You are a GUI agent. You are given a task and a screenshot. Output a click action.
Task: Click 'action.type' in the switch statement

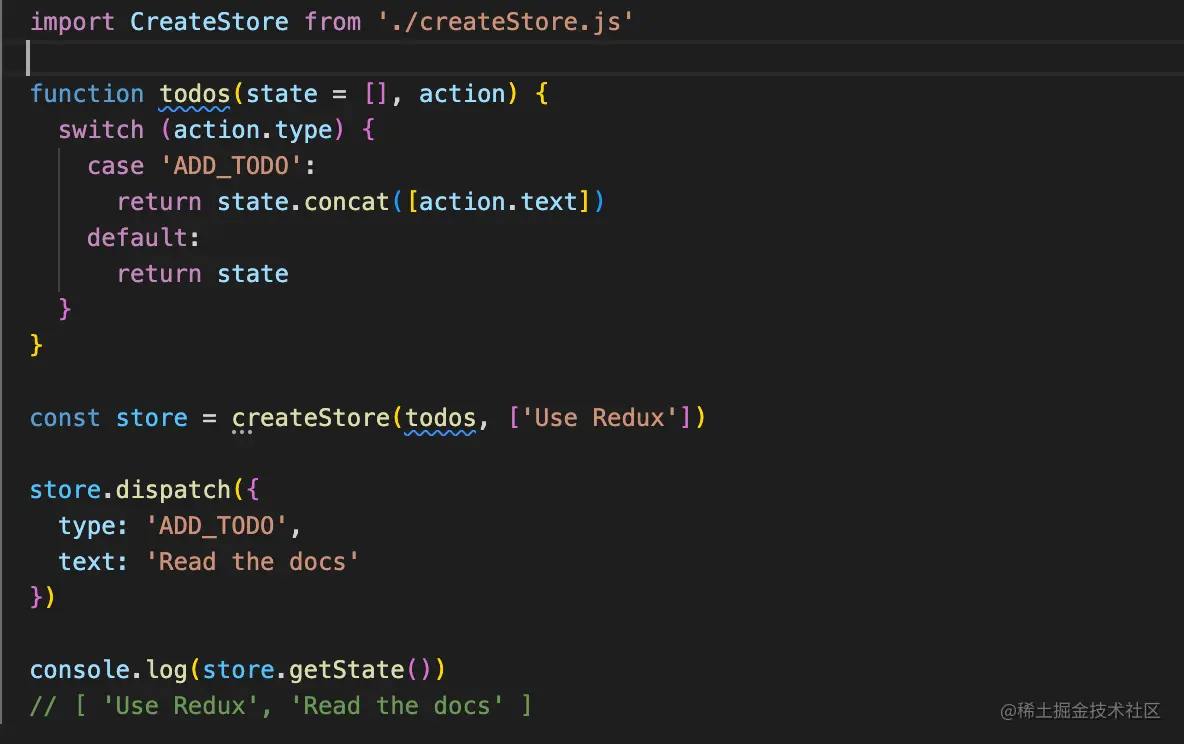(x=253, y=130)
